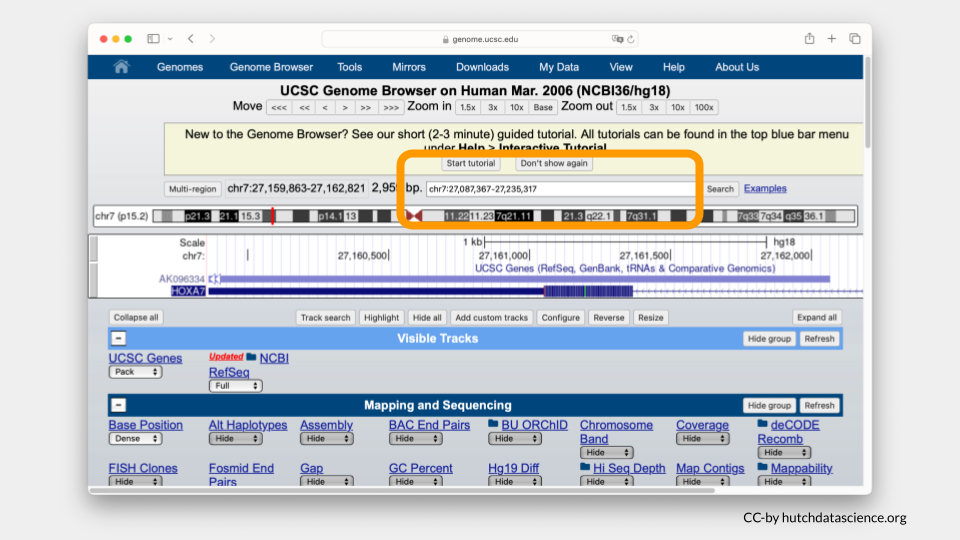Click the Configure button
Screen dimensions: 960x540
561,317
